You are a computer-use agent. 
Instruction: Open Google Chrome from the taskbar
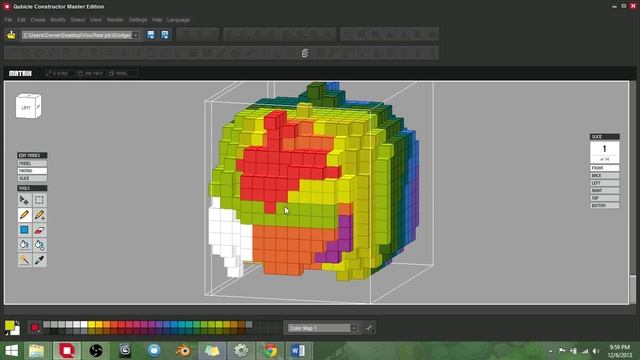click(x=270, y=351)
